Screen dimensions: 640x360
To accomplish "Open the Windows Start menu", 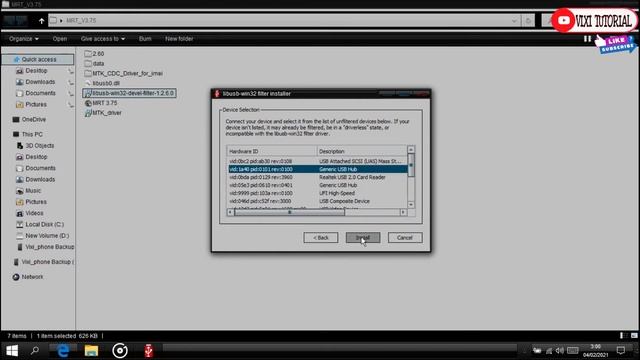I will click(x=12, y=351).
